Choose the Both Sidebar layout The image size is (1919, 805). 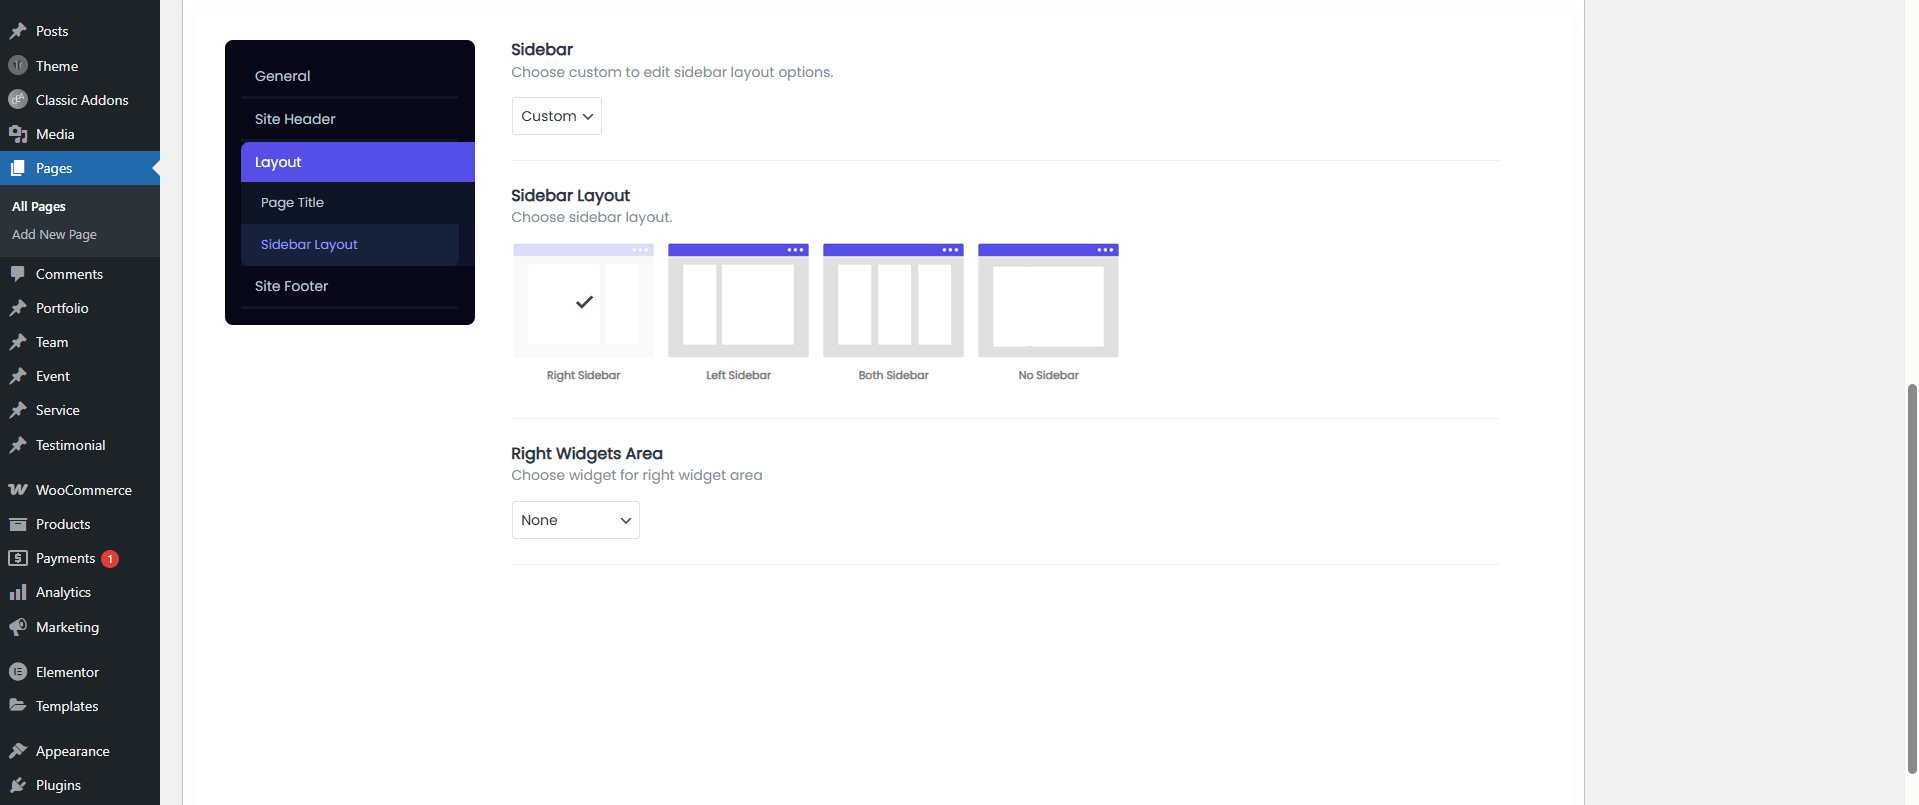coord(893,301)
